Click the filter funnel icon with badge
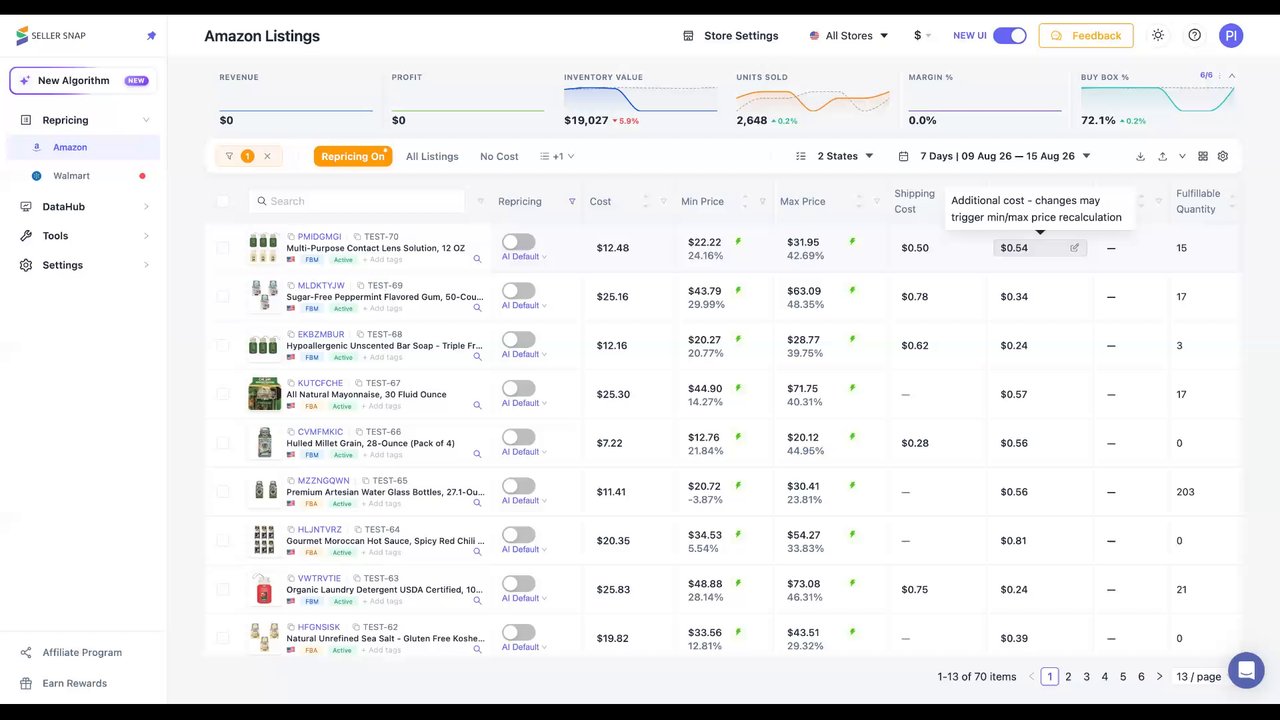Image resolution: width=1280 pixels, height=720 pixels. 229,156
